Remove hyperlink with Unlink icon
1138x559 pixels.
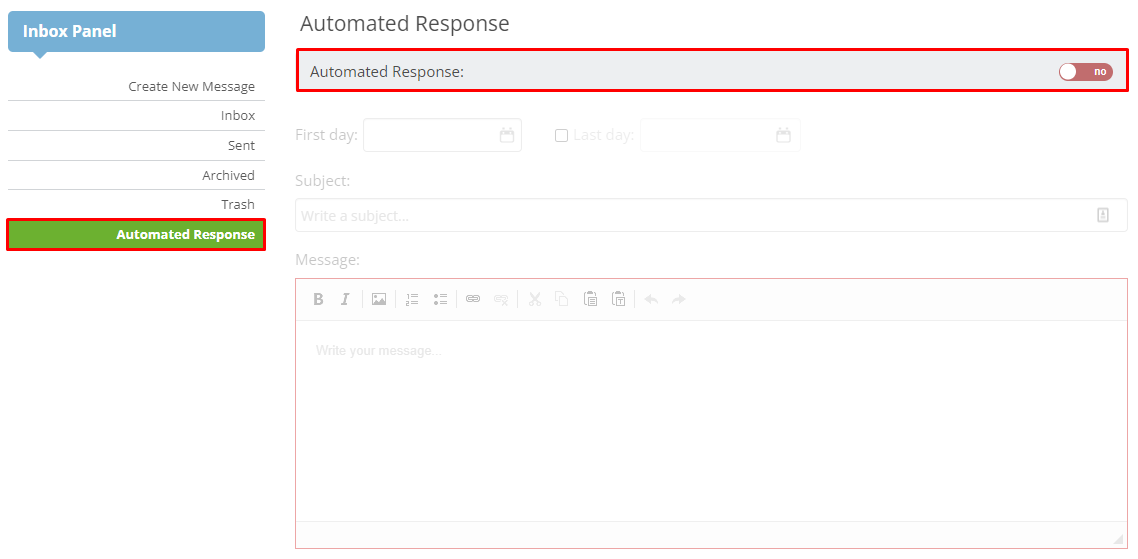coord(501,299)
